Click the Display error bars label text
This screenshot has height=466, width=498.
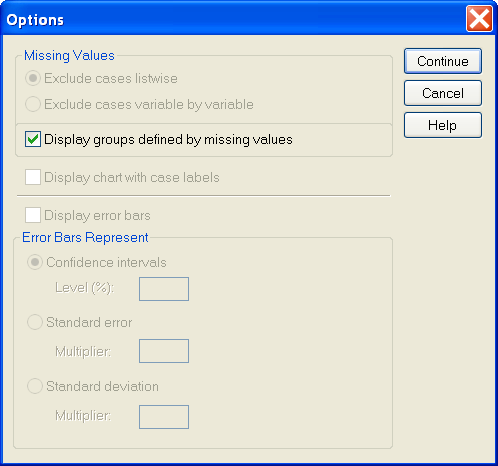97,216
